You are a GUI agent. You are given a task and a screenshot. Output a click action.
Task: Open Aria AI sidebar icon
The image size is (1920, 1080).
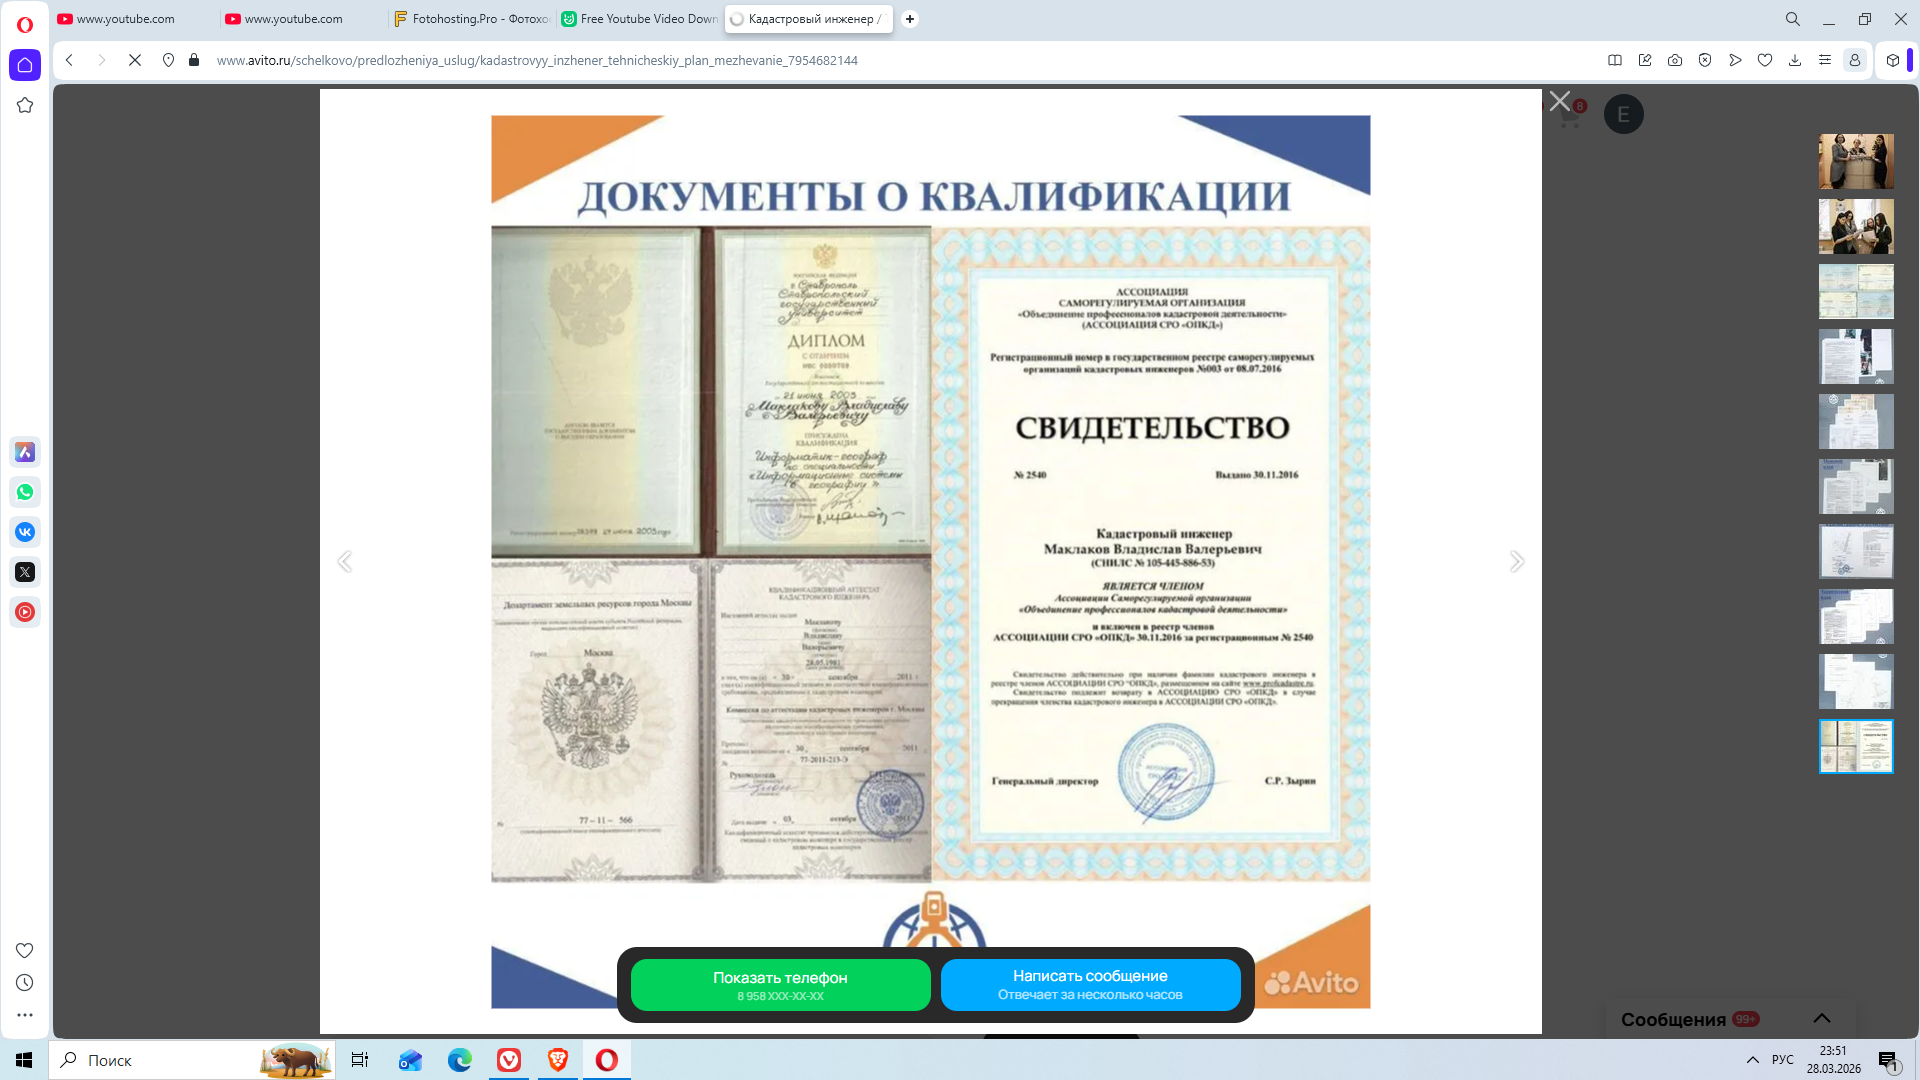[x=25, y=452]
